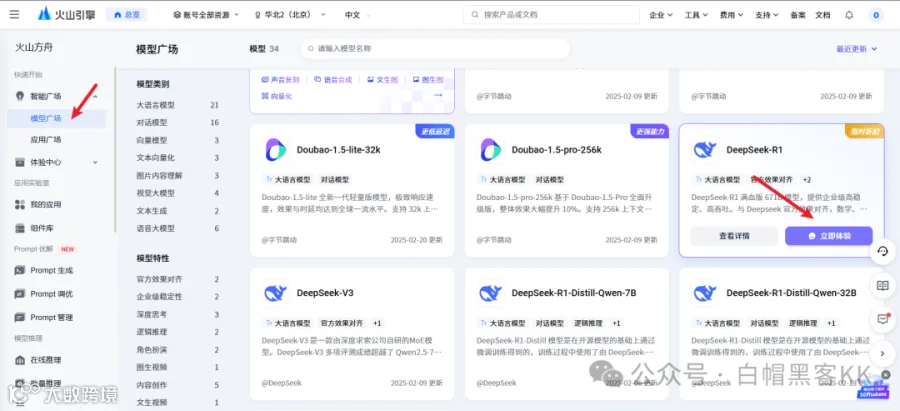The image size is (900, 411).
Task: Click the 火山引擎 logo
Action: pos(67,15)
